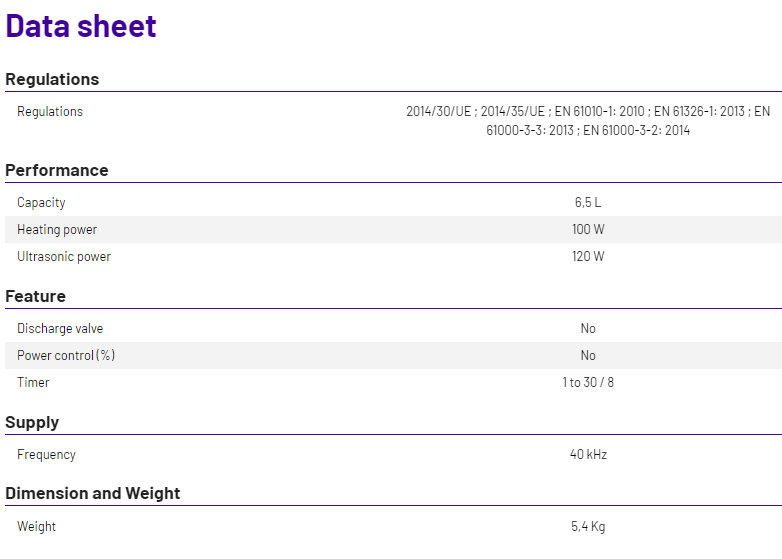The image size is (782, 559).
Task: Click the 120 W ultrasonic value
Action: pyautogui.click(x=588, y=256)
